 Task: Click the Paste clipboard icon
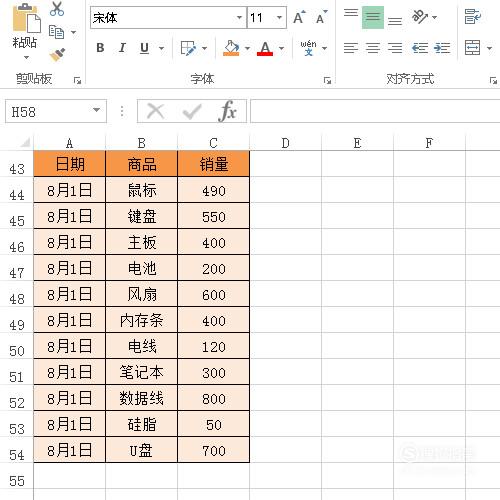pos(26,18)
